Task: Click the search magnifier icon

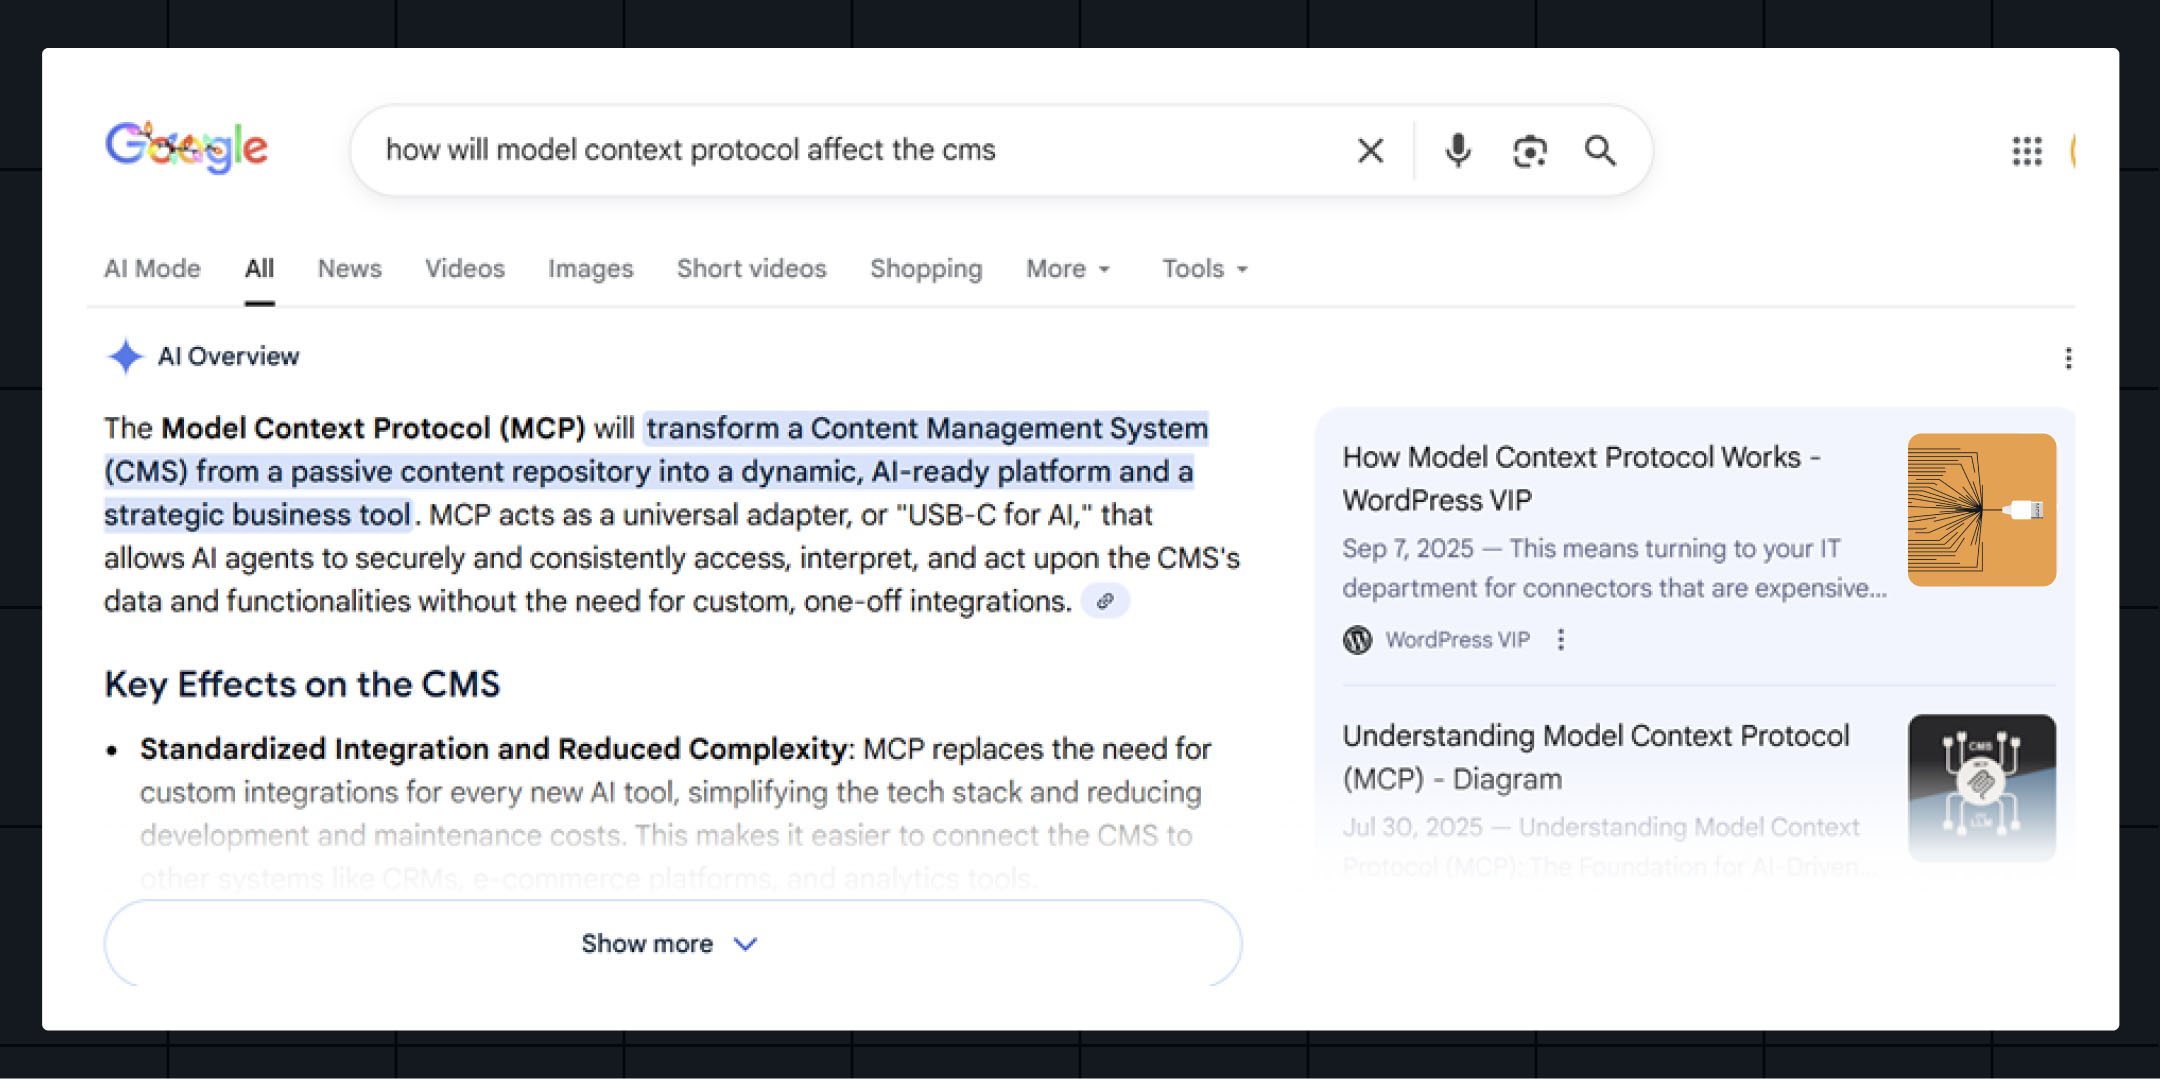Action: [x=1601, y=151]
